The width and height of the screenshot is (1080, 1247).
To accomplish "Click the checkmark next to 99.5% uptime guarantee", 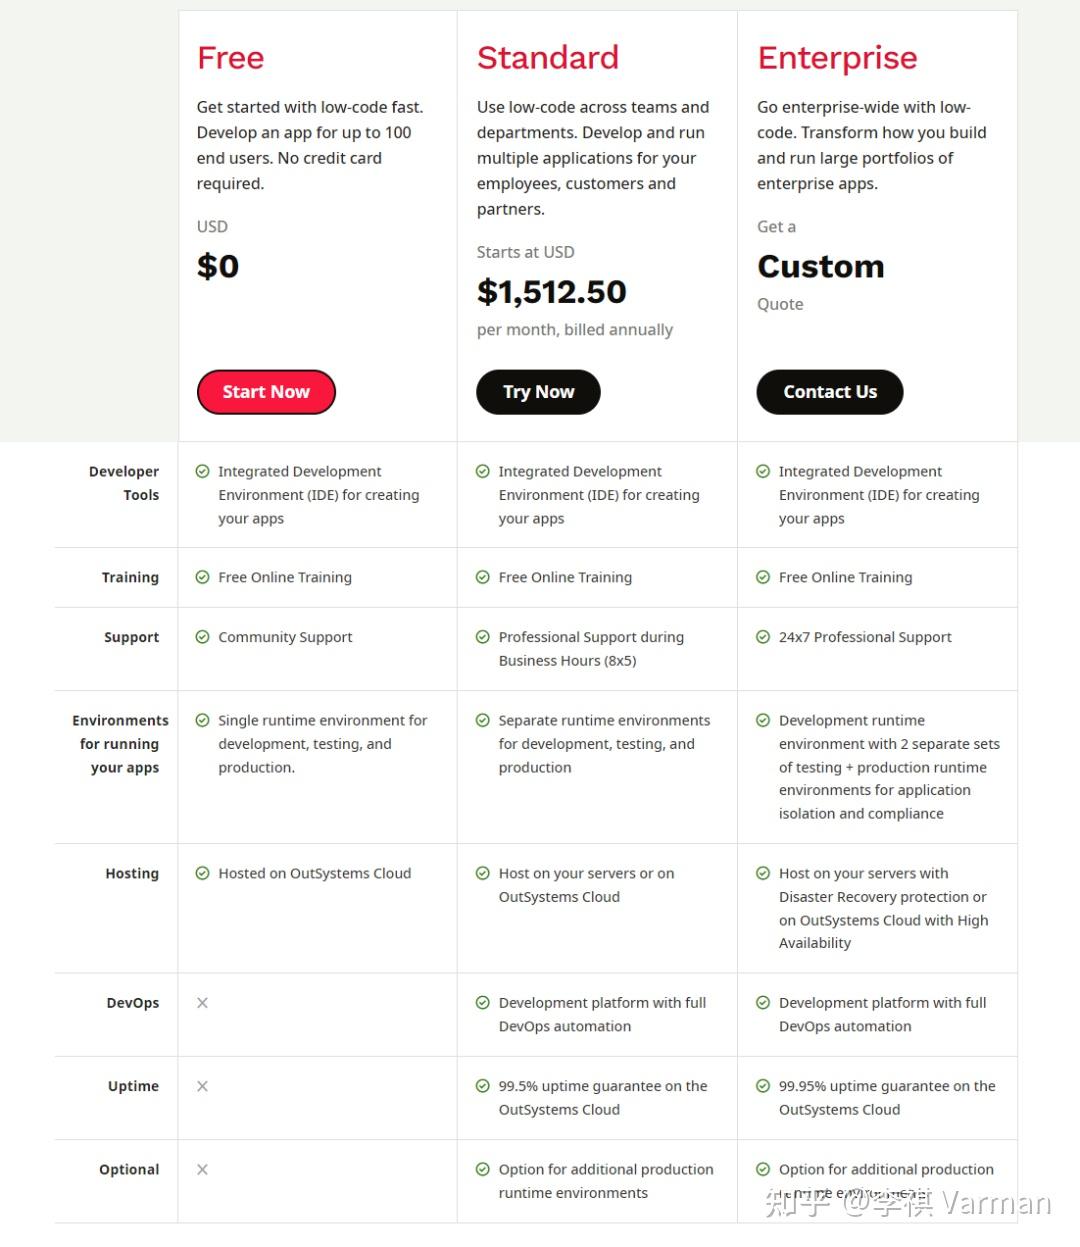I will click(482, 1086).
